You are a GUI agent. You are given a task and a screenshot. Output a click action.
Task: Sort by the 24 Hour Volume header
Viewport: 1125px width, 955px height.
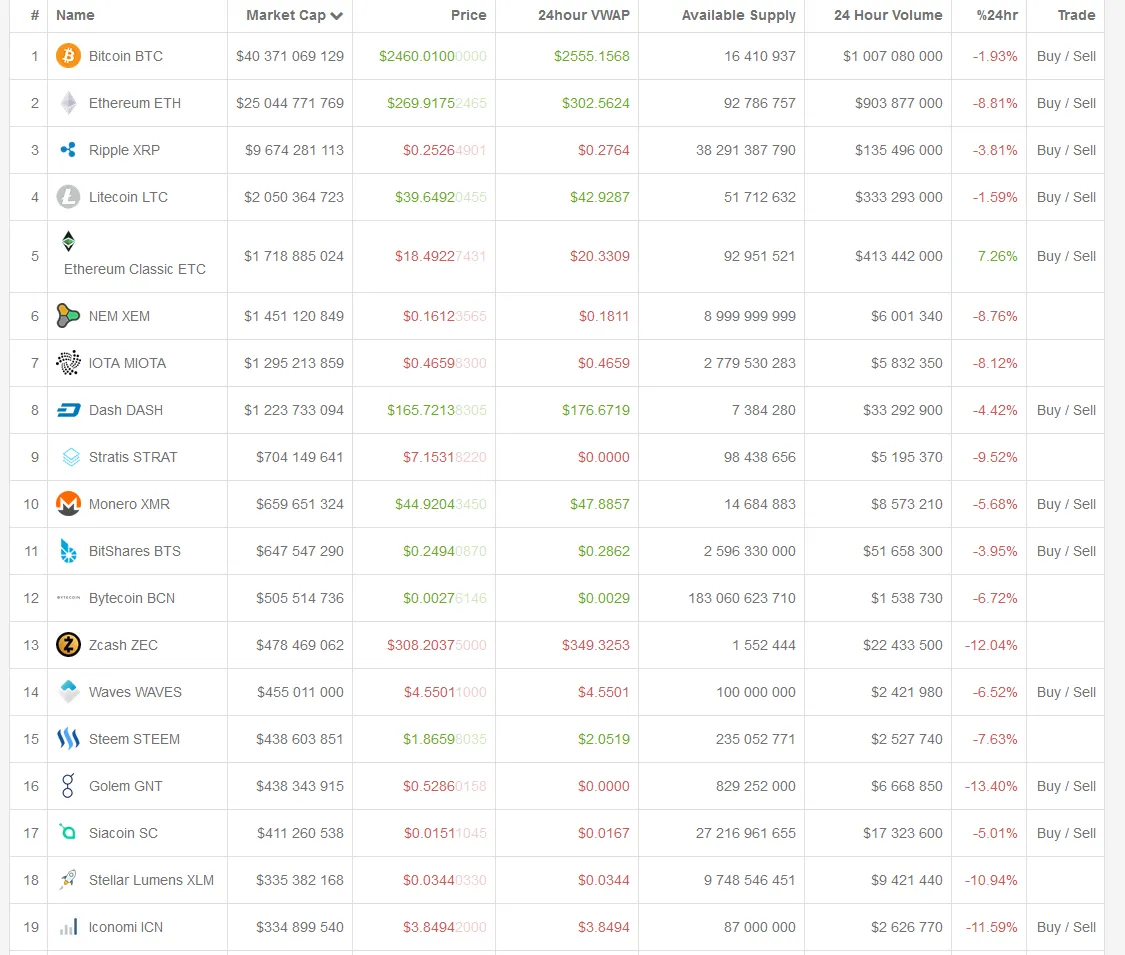(x=888, y=15)
